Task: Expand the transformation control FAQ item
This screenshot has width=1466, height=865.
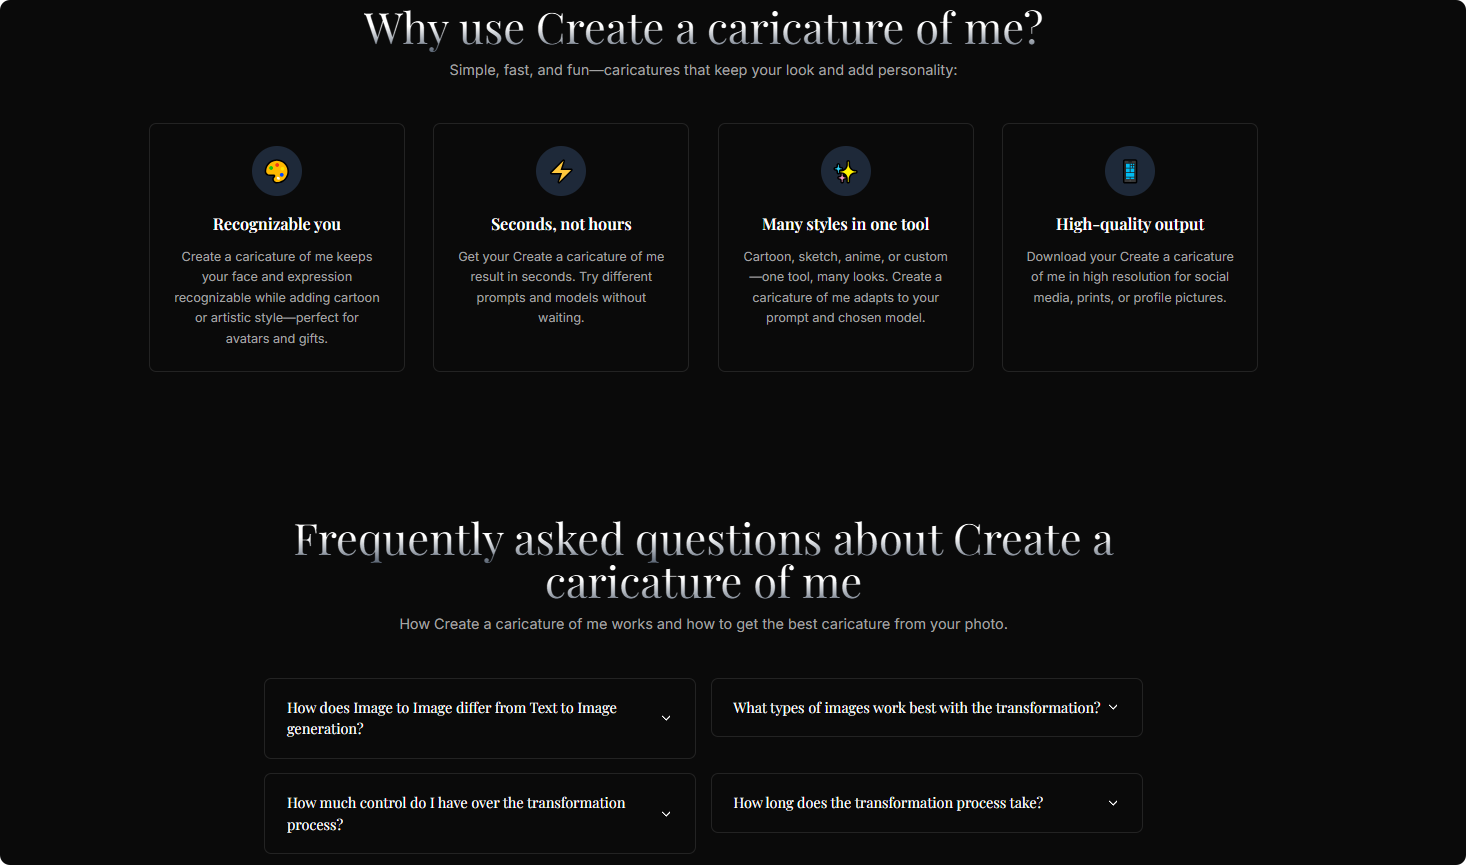Action: pyautogui.click(x=479, y=813)
